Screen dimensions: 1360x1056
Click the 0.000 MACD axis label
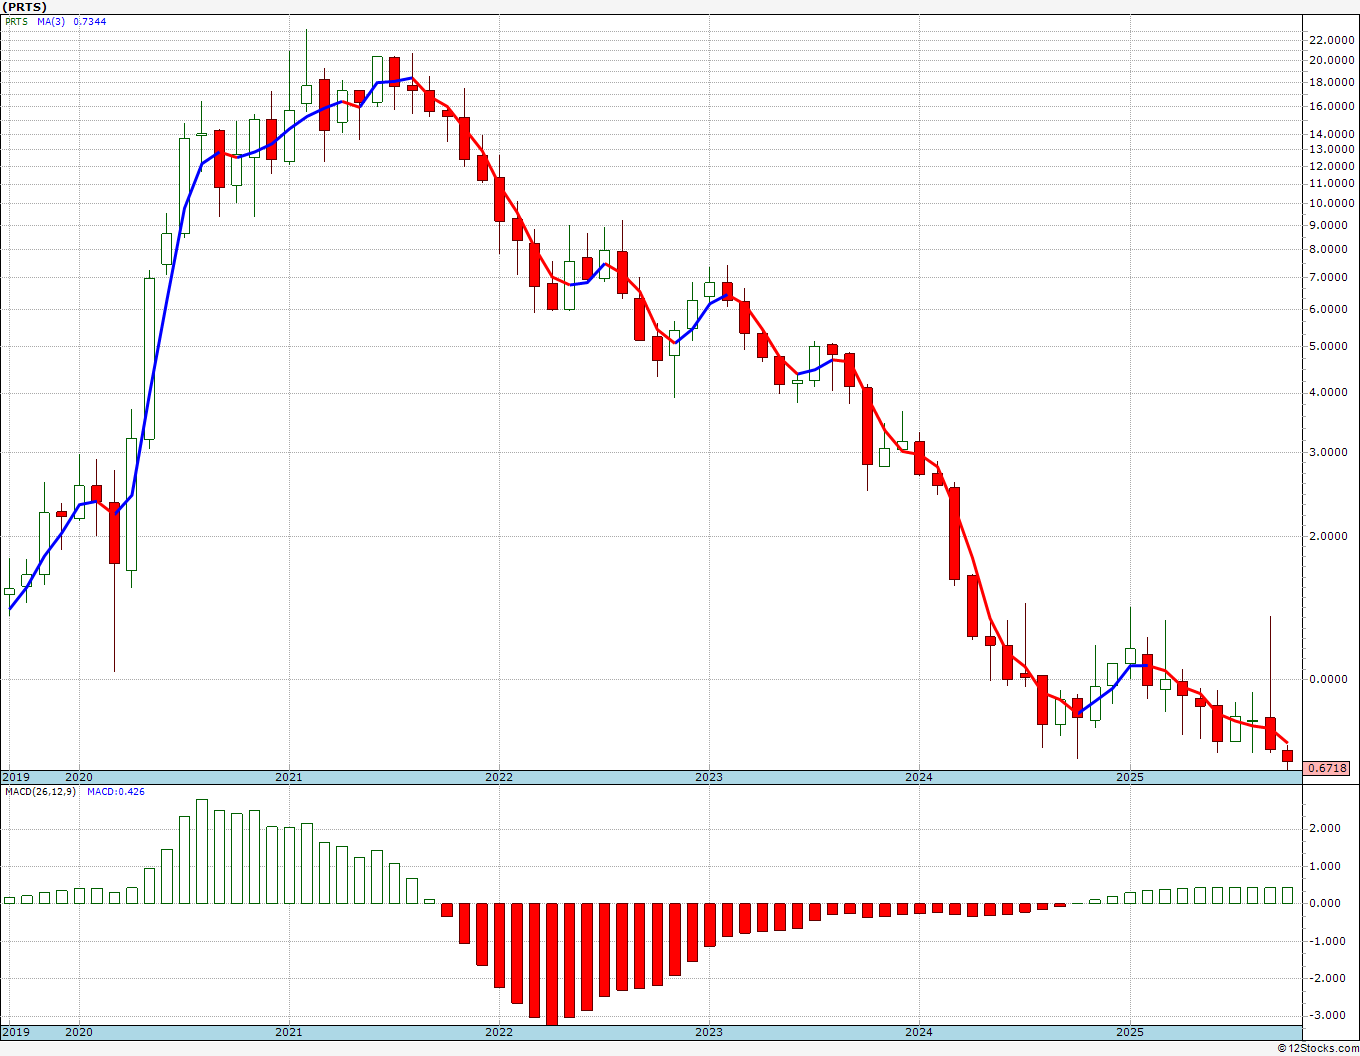point(1327,903)
